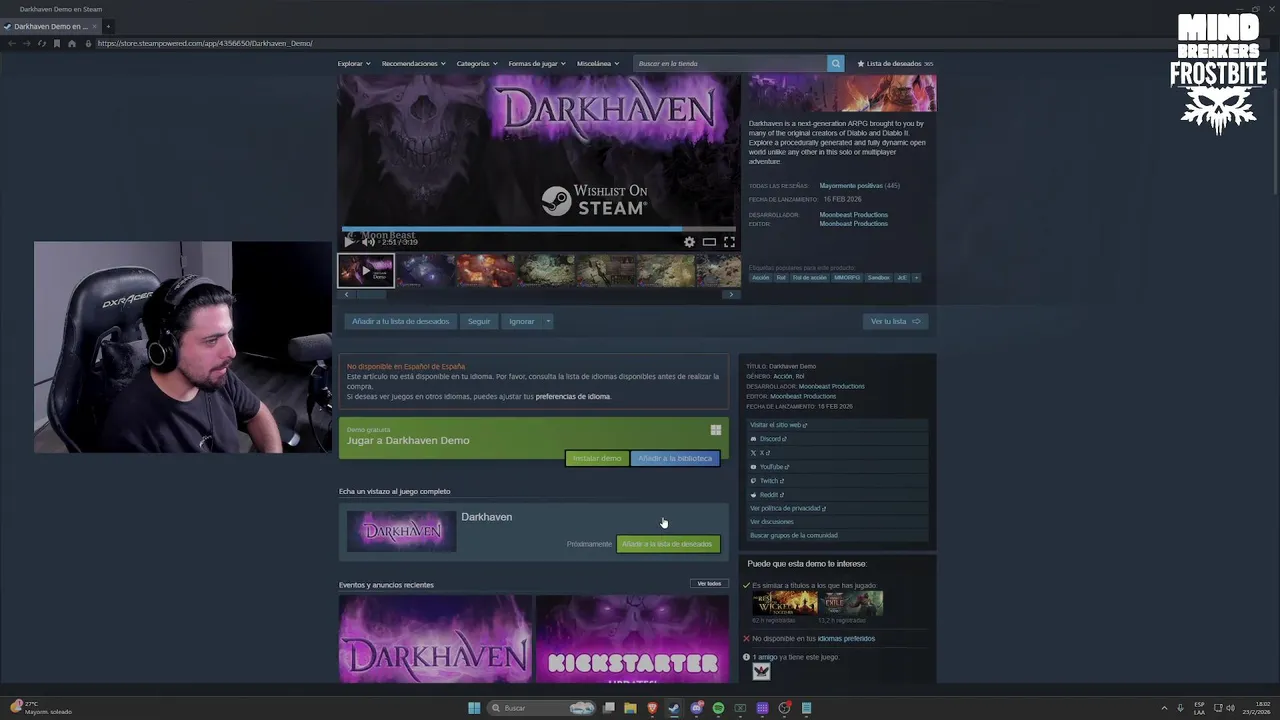Toggle theater mode on video player
Image resolution: width=1280 pixels, height=720 pixels.
click(709, 241)
